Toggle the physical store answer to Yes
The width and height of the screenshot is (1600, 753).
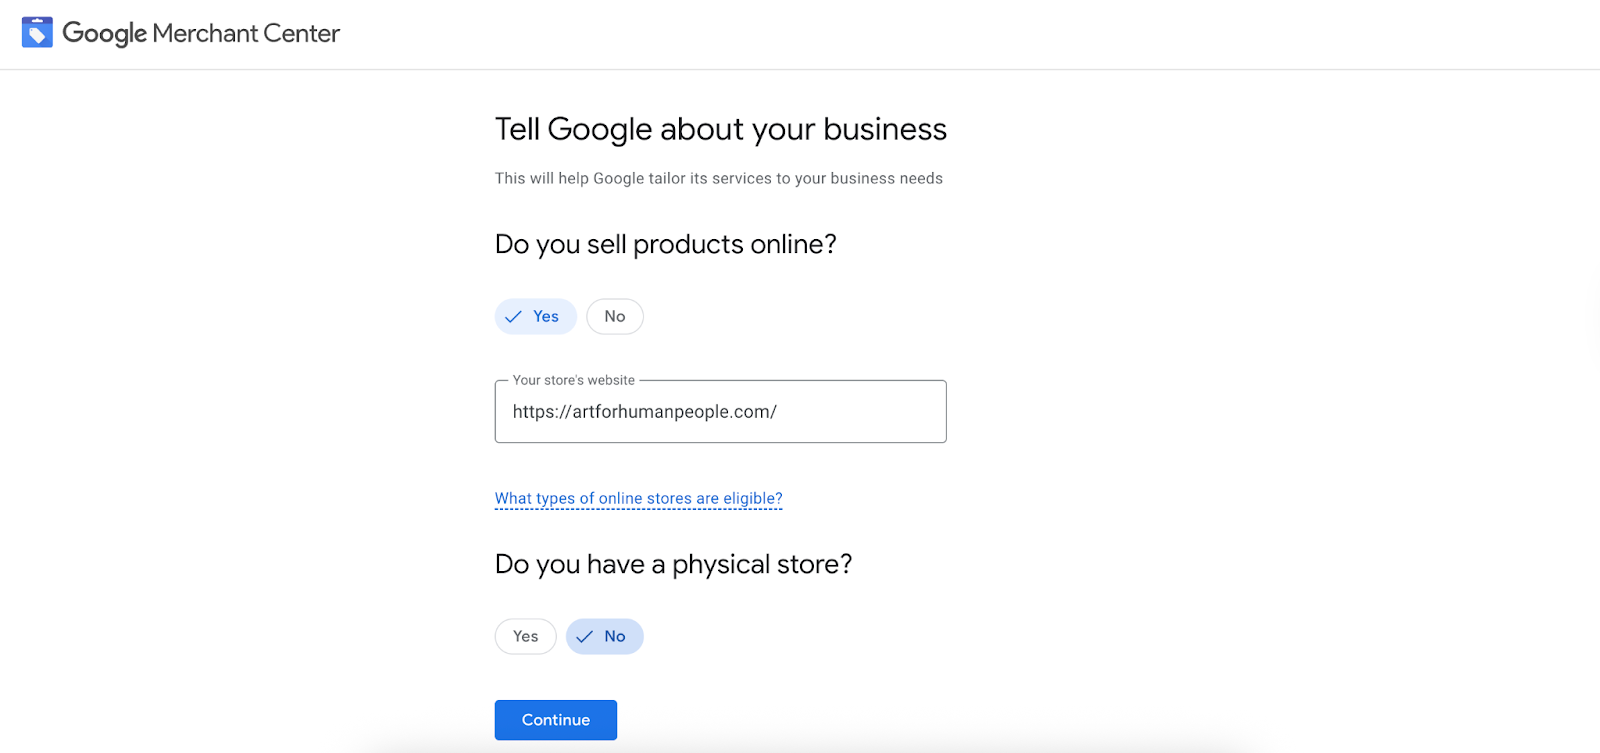pos(524,636)
